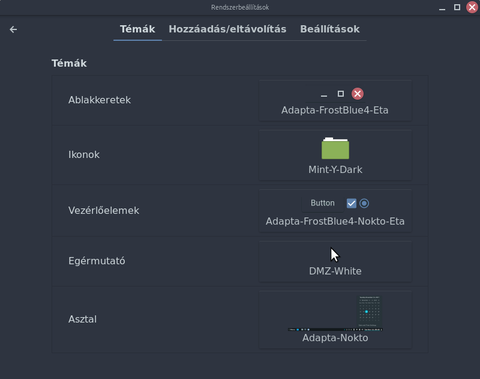Switch to the Beállítások tab
The width and height of the screenshot is (480, 379).
click(x=330, y=29)
